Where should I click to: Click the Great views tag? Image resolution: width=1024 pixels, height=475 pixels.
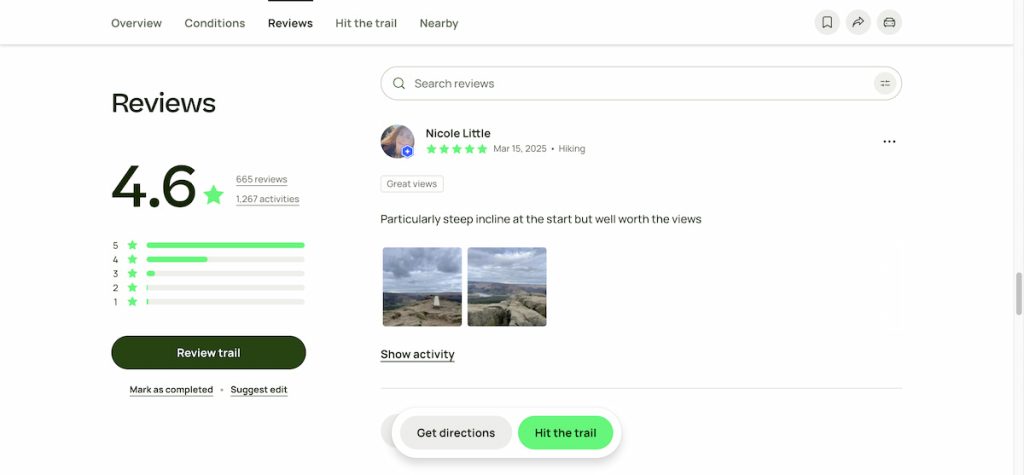pyautogui.click(x=412, y=184)
